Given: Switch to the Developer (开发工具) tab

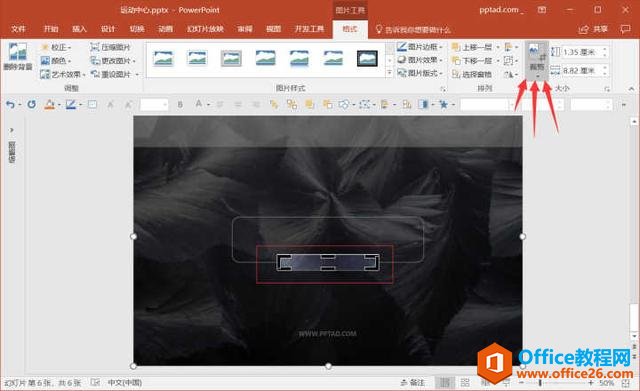Looking at the screenshot, I should [309, 29].
